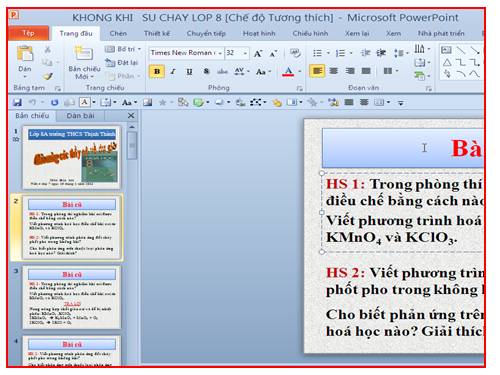
Task: Select the Curve shape in gallery
Action: click(475, 74)
